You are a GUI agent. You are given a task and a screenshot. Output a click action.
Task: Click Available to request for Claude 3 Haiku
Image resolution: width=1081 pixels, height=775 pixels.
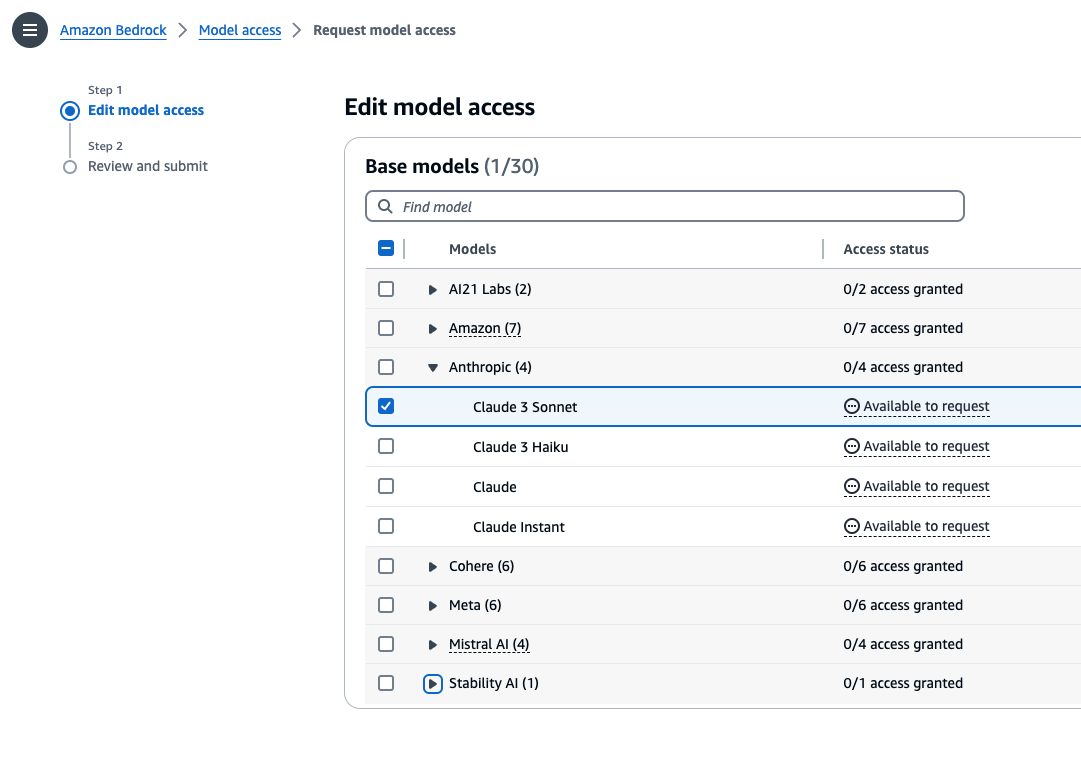click(x=924, y=446)
